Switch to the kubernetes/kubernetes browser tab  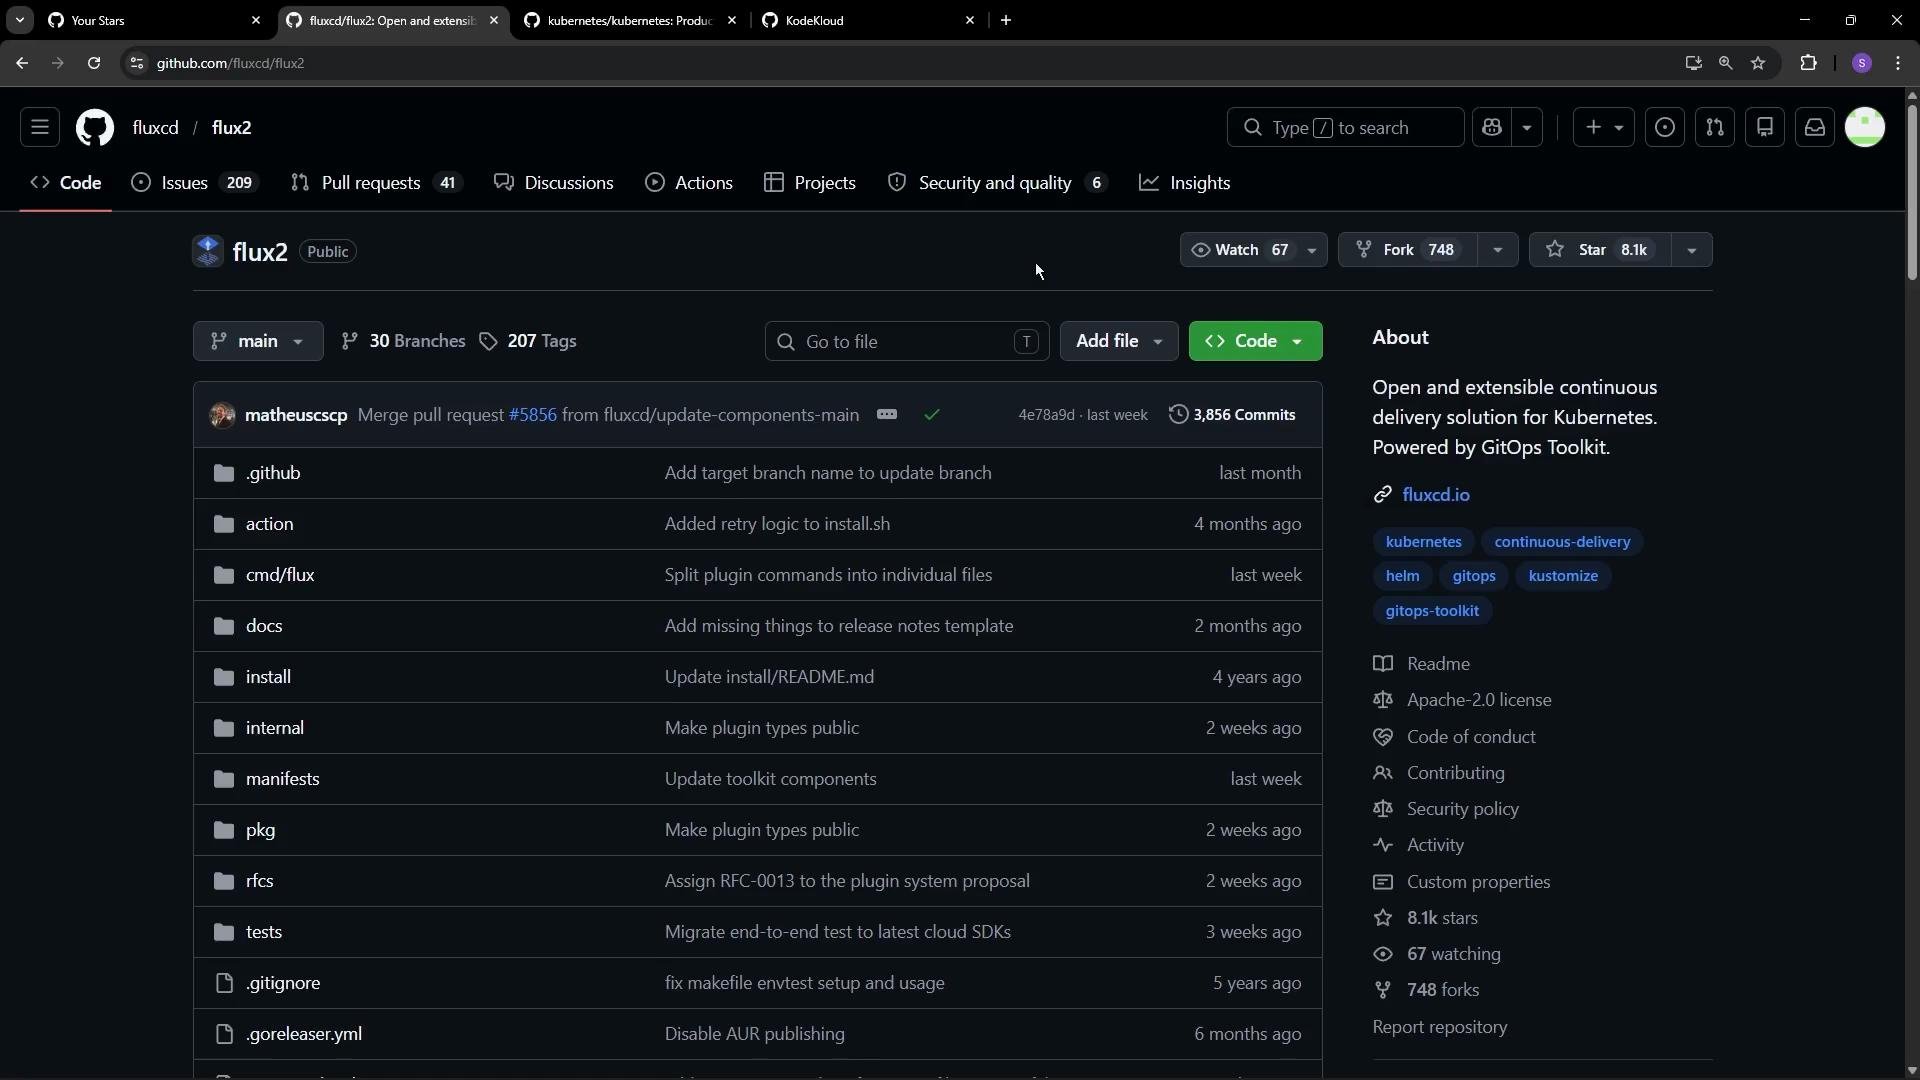tap(630, 20)
